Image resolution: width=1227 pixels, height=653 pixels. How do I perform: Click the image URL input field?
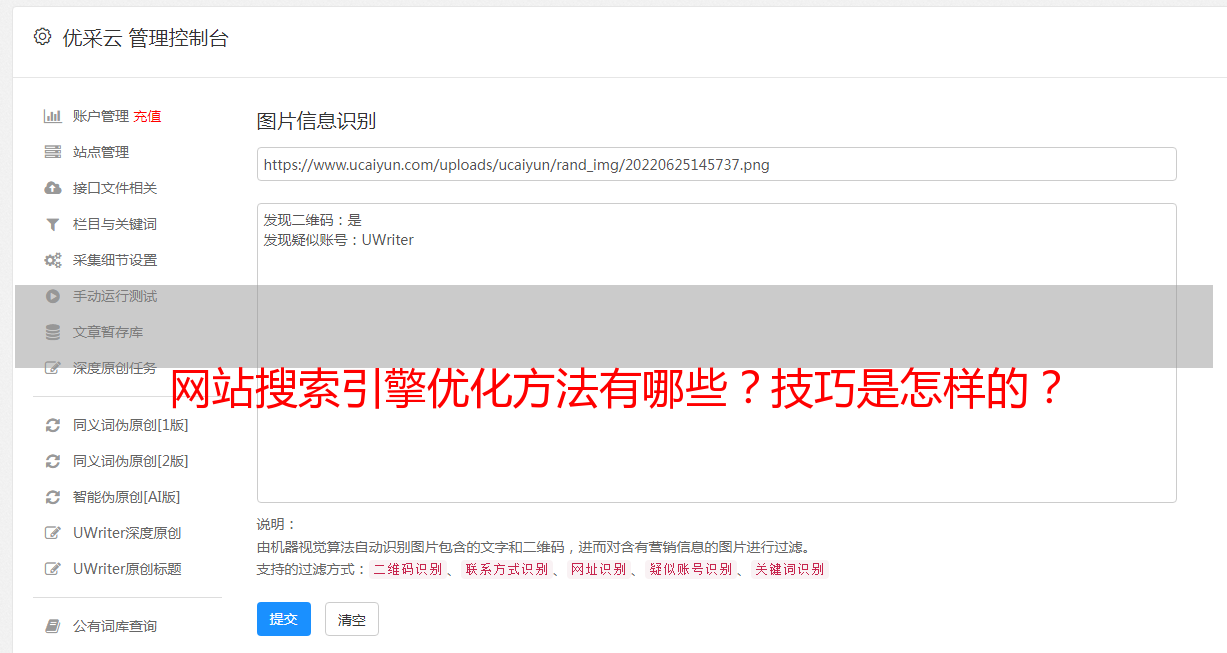(716, 164)
